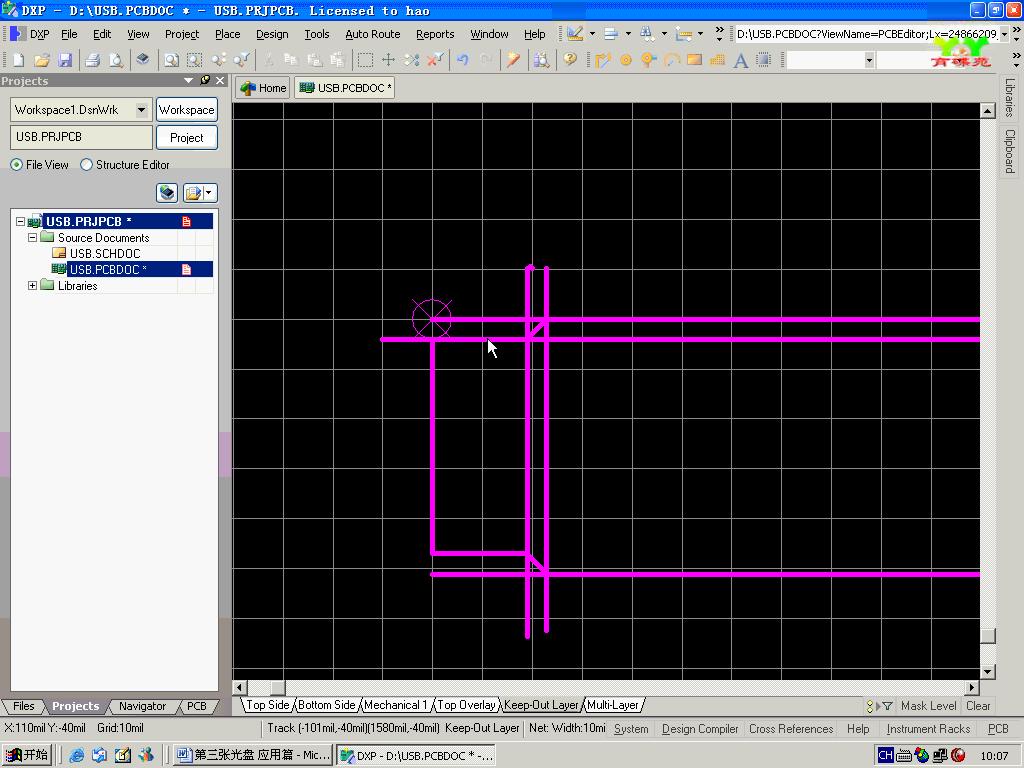Expand the Libraries folder
Viewport: 1024px width, 768px height.
pyautogui.click(x=32, y=285)
